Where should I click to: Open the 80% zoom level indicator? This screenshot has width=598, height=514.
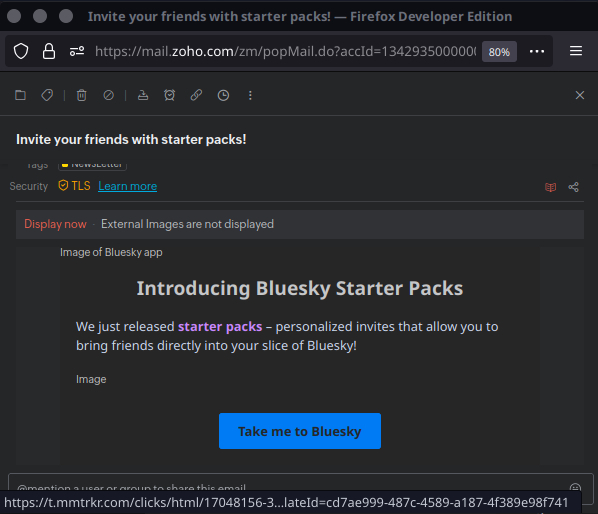[x=499, y=51]
